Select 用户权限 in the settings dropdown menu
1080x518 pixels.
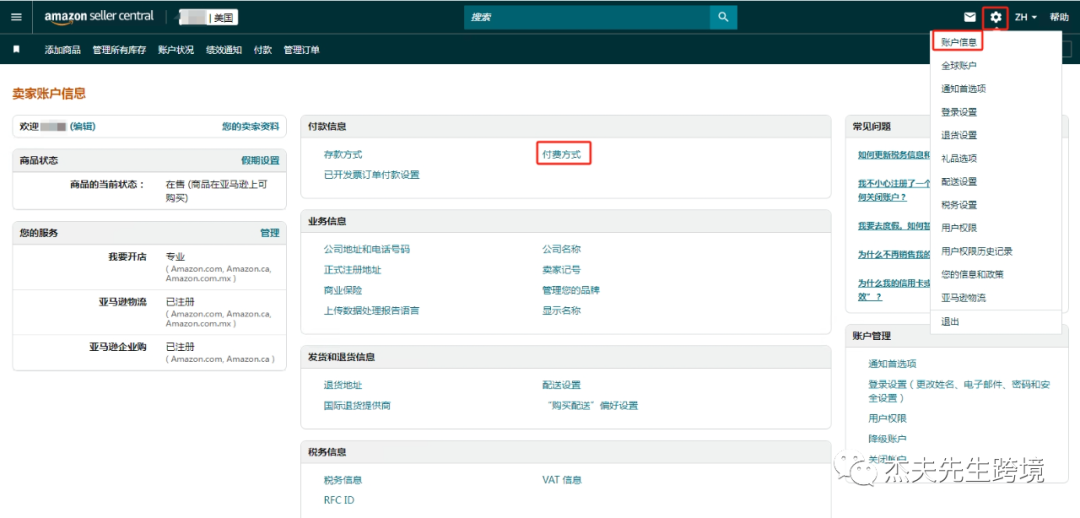[x=959, y=228]
